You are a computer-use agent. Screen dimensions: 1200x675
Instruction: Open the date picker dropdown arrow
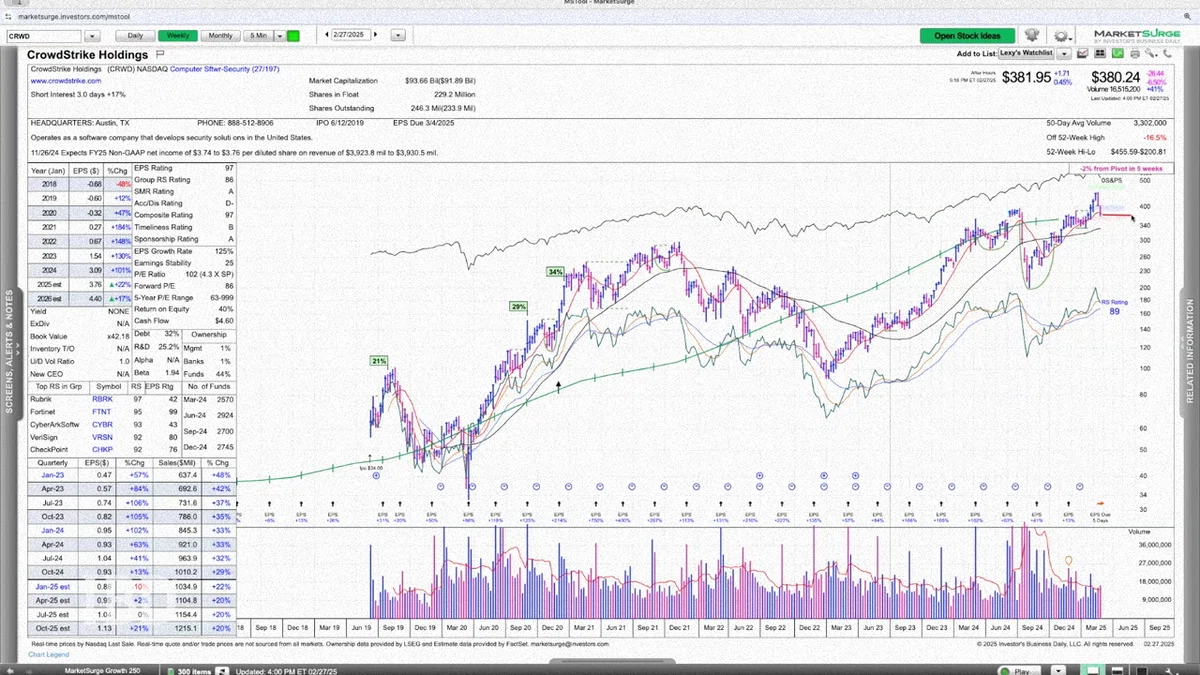point(398,35)
